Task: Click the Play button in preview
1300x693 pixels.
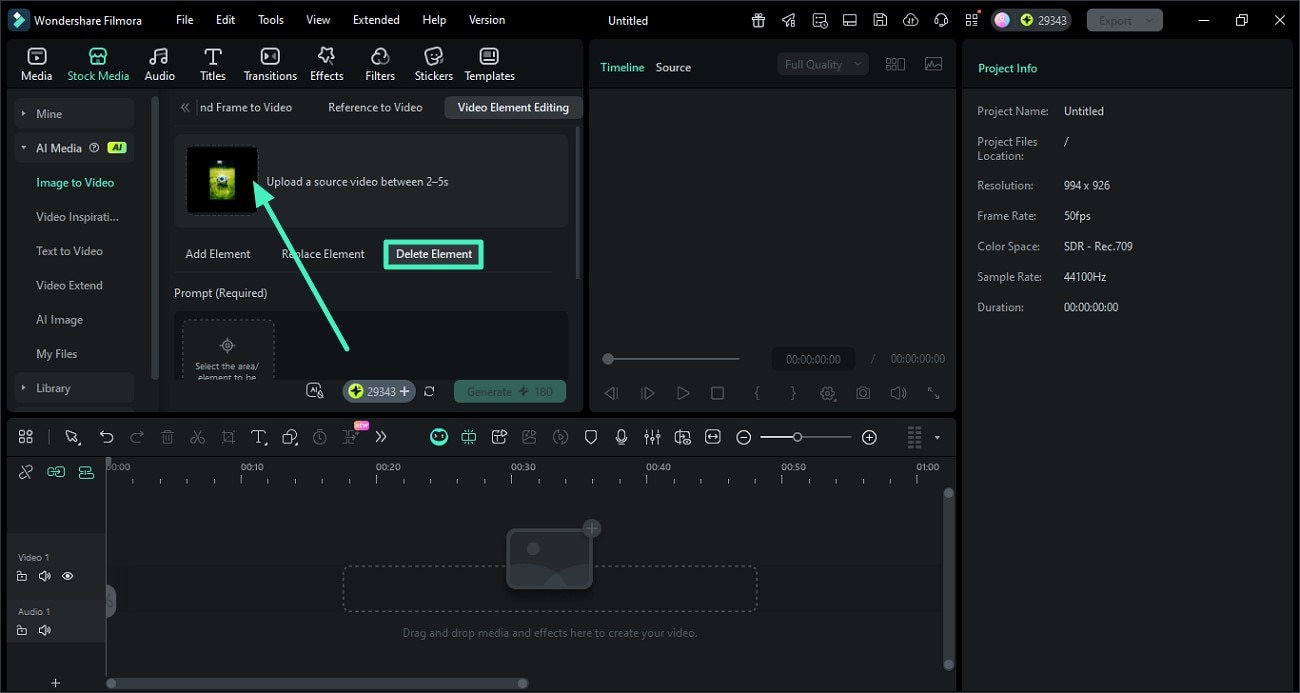Action: pyautogui.click(x=683, y=393)
